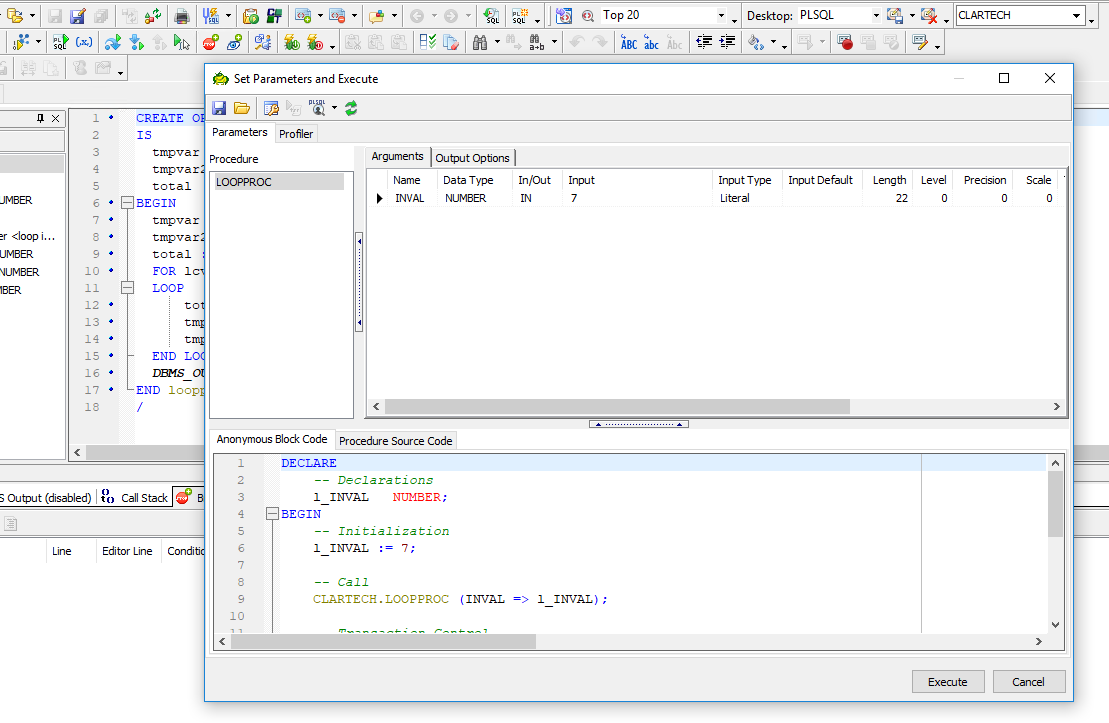Click the code pane vertical scrollbar thumb
The height and width of the screenshot is (723, 1109).
[x=1055, y=504]
